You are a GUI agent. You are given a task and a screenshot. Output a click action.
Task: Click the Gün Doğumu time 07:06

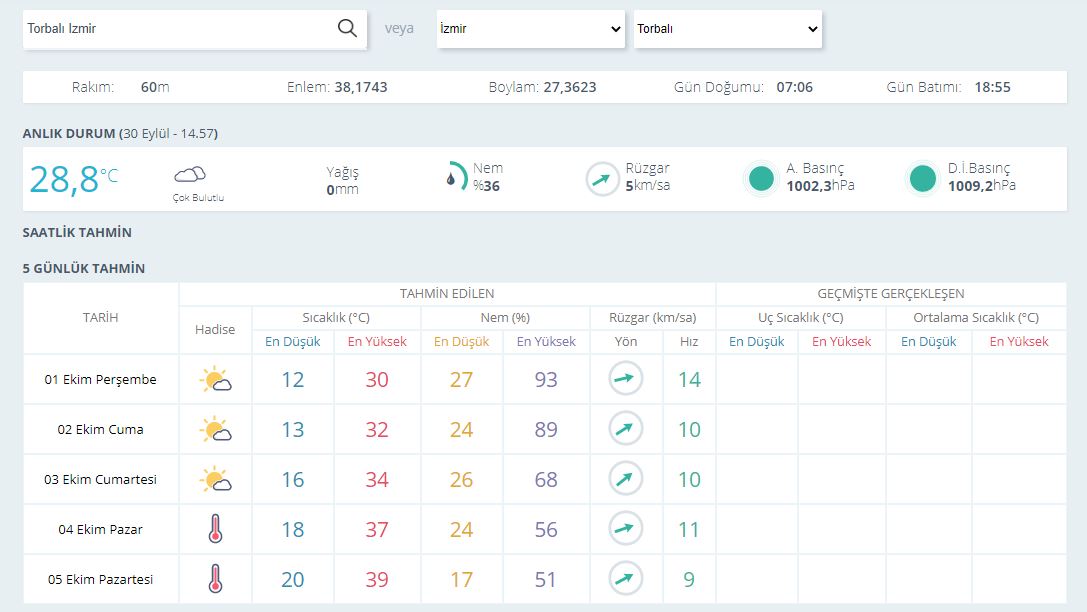794,87
